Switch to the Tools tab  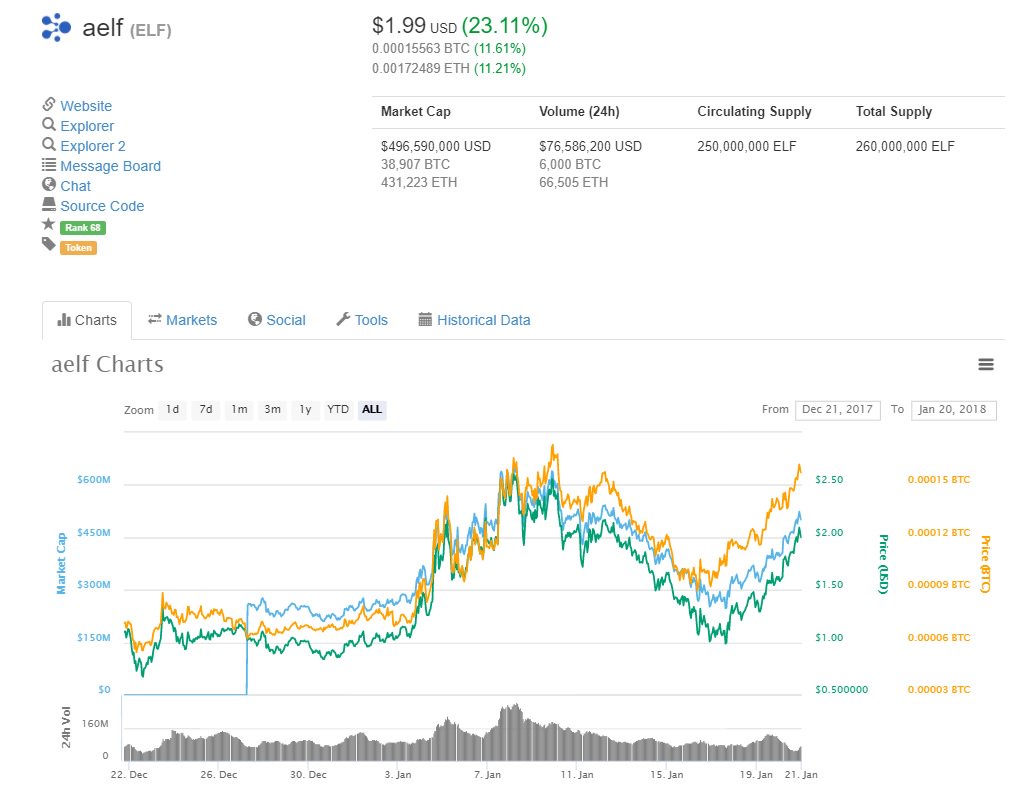coord(362,320)
